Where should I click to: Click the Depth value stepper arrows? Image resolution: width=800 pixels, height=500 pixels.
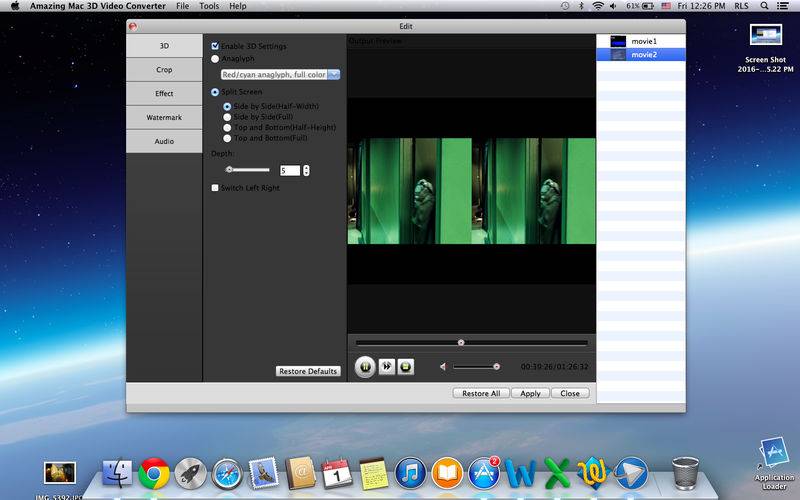pyautogui.click(x=306, y=170)
